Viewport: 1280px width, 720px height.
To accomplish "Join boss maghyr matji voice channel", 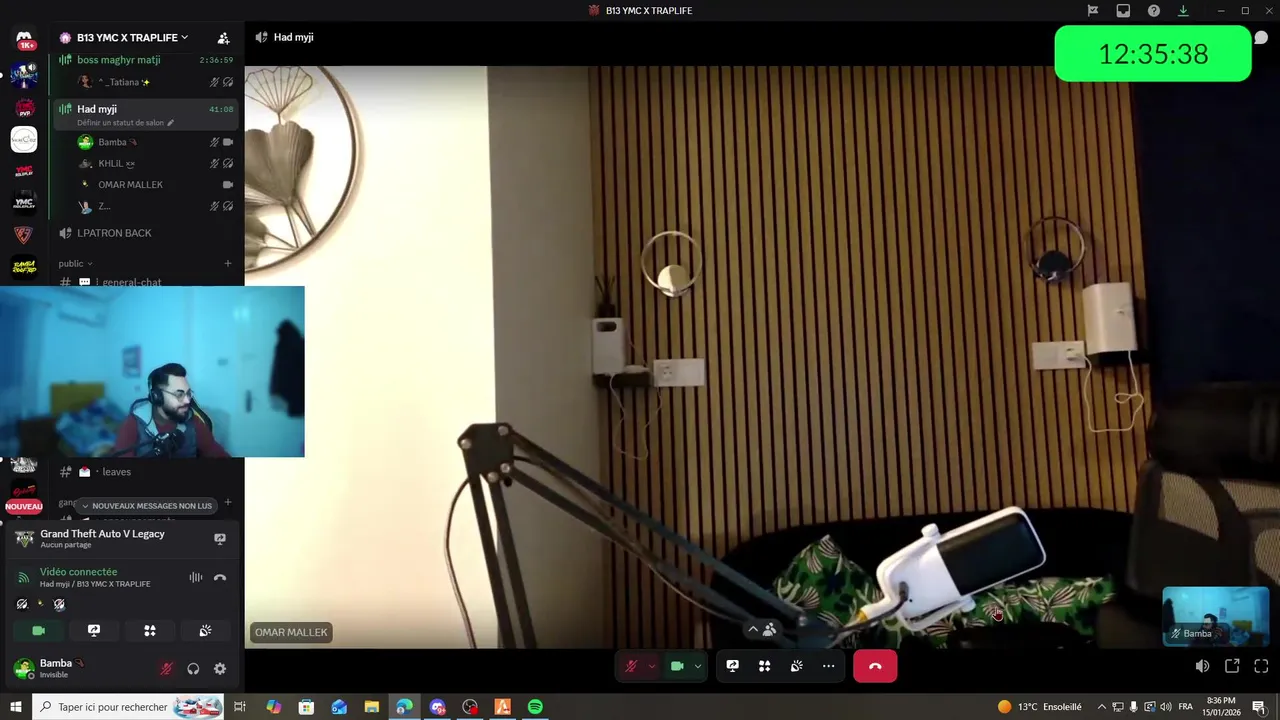I will (147, 60).
